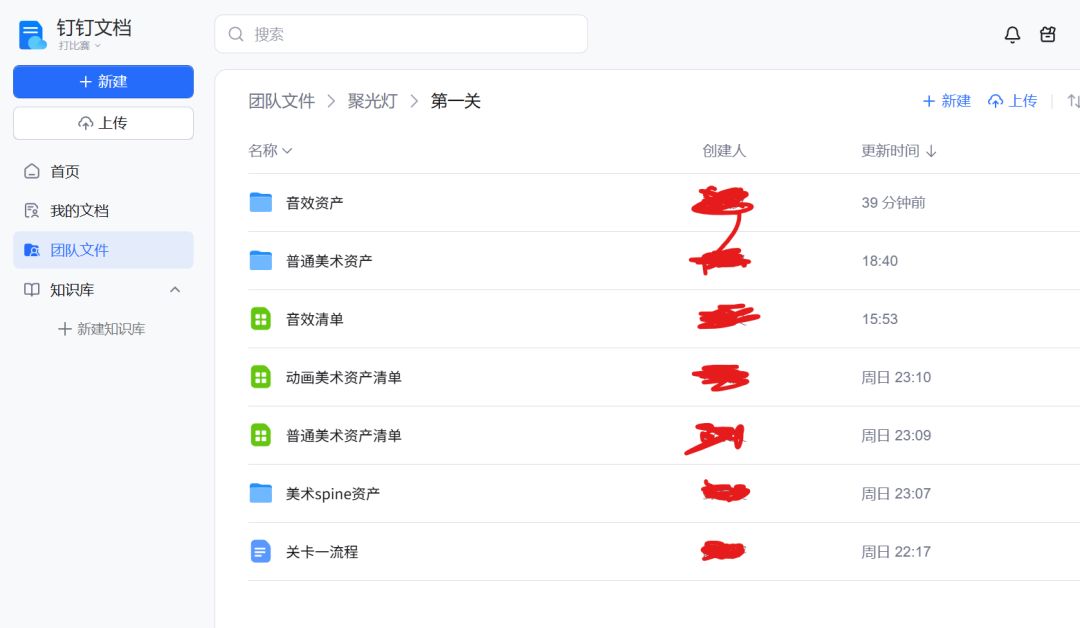
Task: Open the gift box icon
Action: click(1048, 34)
